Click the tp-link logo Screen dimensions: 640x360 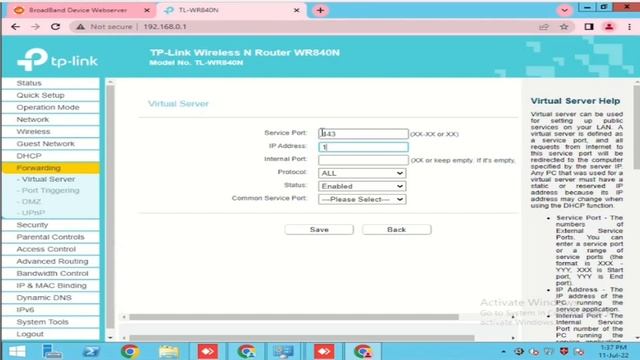click(57, 60)
